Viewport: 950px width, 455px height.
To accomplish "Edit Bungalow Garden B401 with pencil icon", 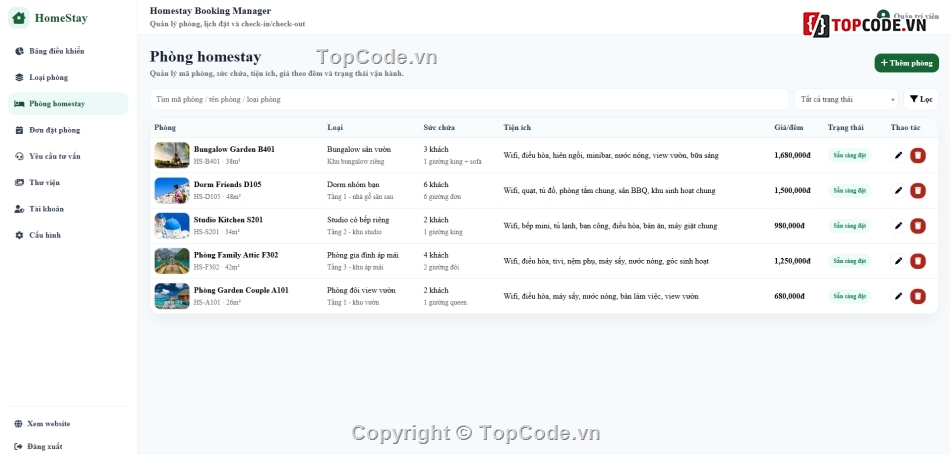I will 899,155.
